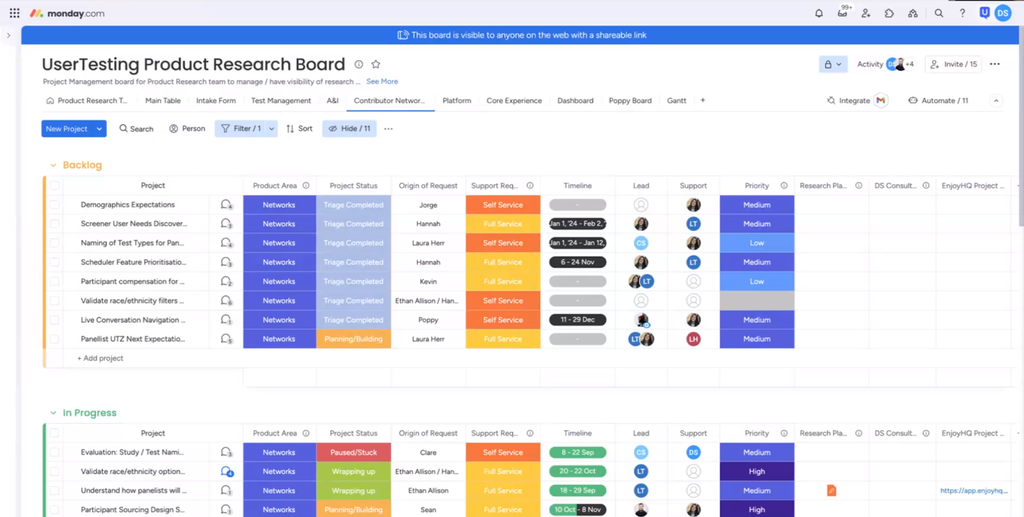Select all items in Backlog group checkbox
Image resolution: width=1024 pixels, height=517 pixels.
(54, 186)
